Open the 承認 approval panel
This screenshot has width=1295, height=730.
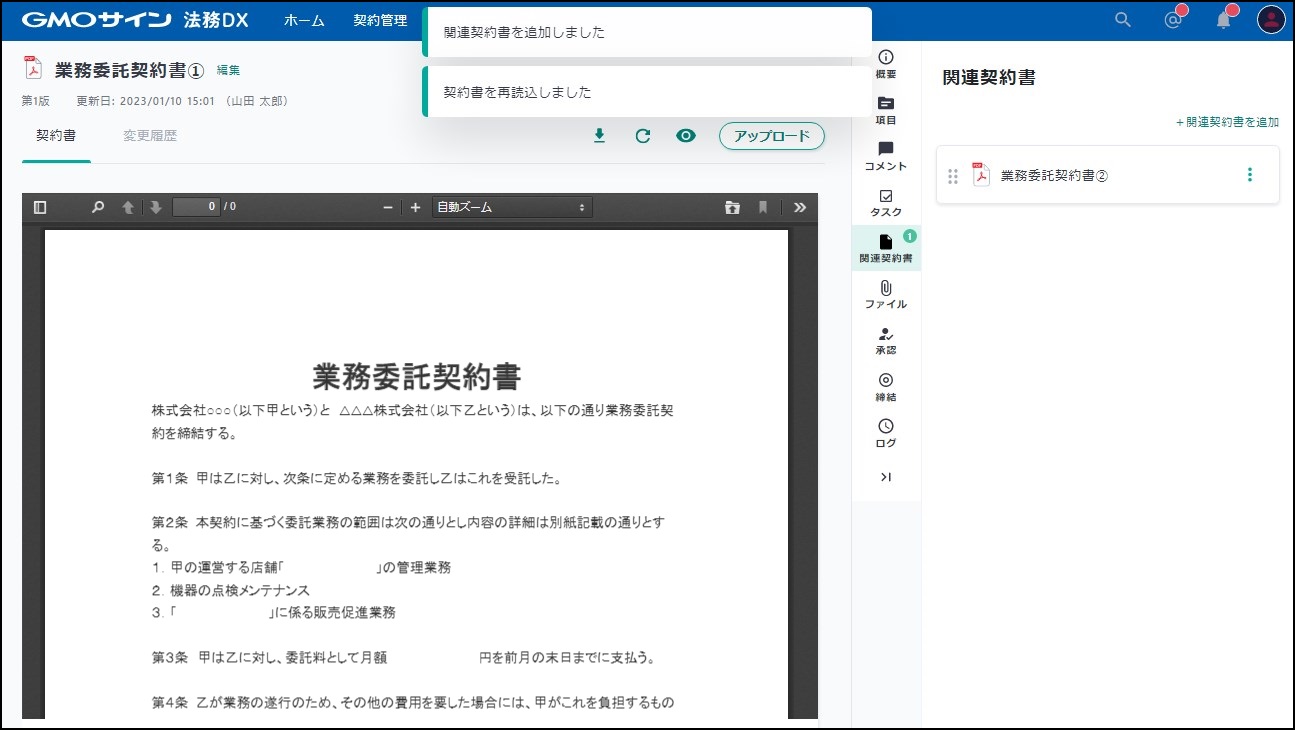(x=885, y=341)
